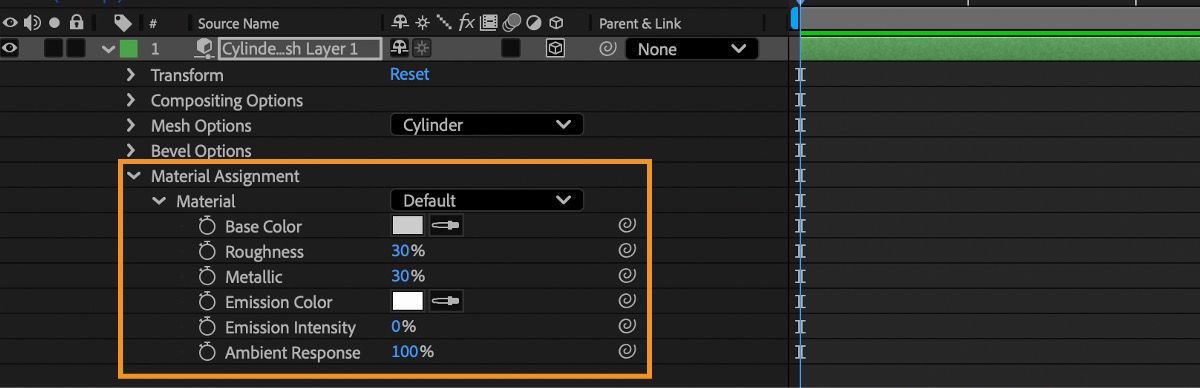Click the Emission Color stopwatch
Image resolution: width=1200 pixels, height=388 pixels.
pyautogui.click(x=207, y=301)
